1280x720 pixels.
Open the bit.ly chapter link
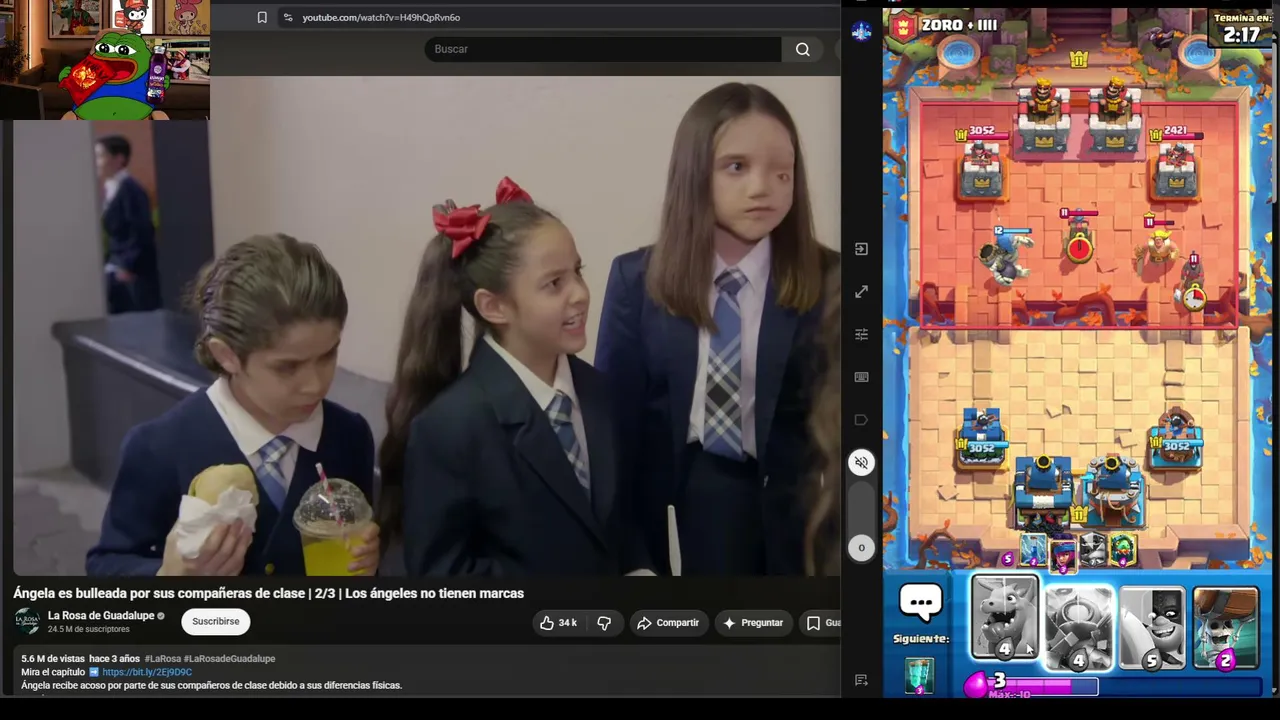click(147, 672)
